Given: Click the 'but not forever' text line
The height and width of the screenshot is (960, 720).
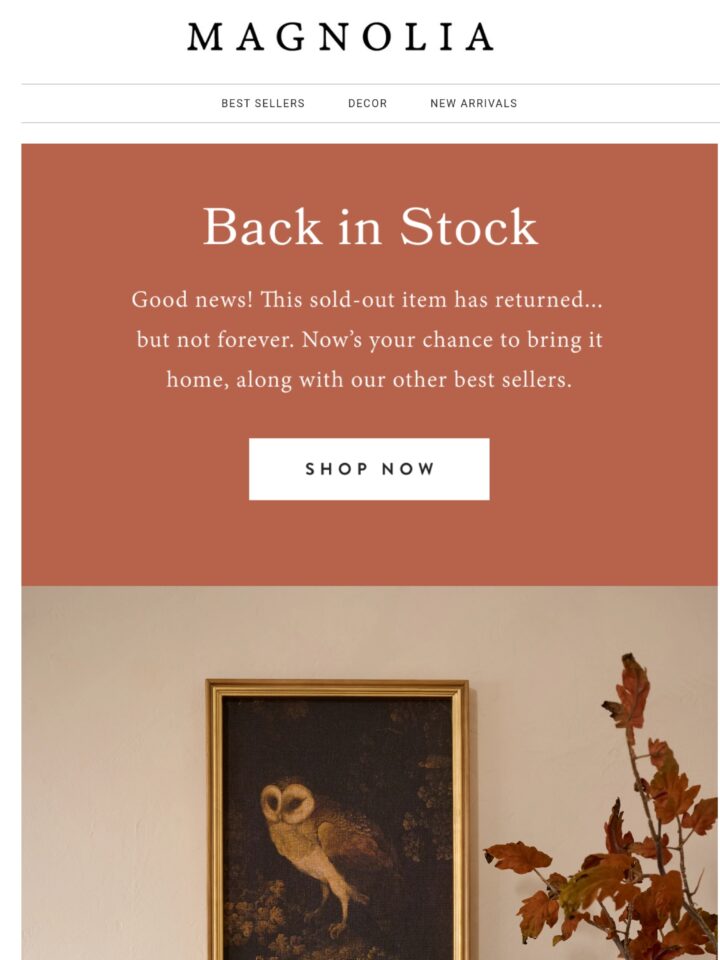Looking at the screenshot, I should pos(370,340).
